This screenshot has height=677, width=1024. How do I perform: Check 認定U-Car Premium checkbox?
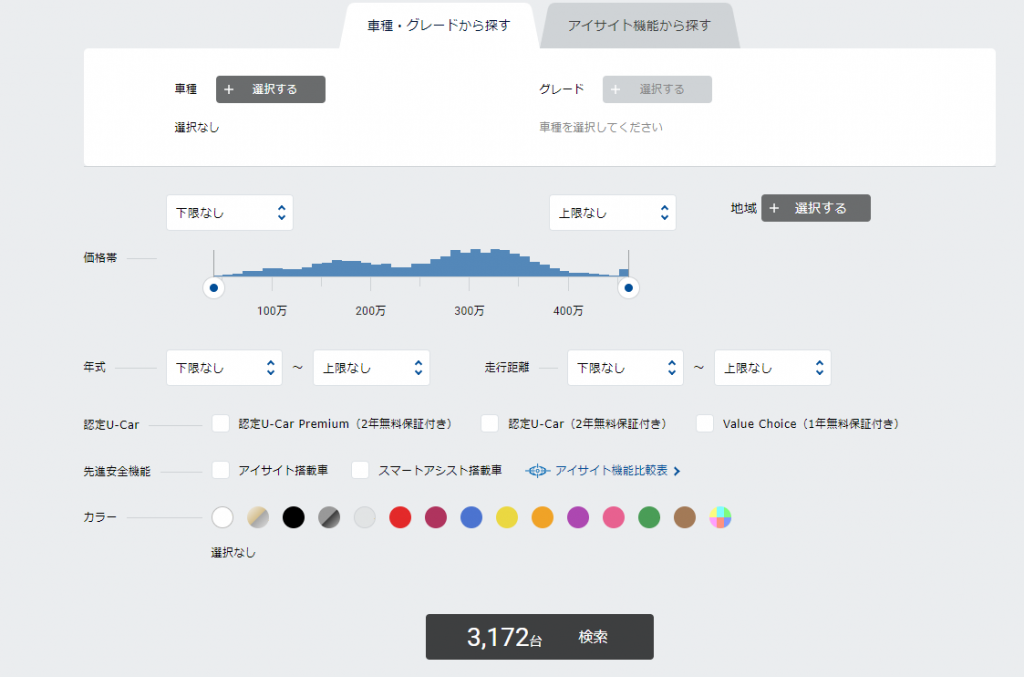[221, 424]
